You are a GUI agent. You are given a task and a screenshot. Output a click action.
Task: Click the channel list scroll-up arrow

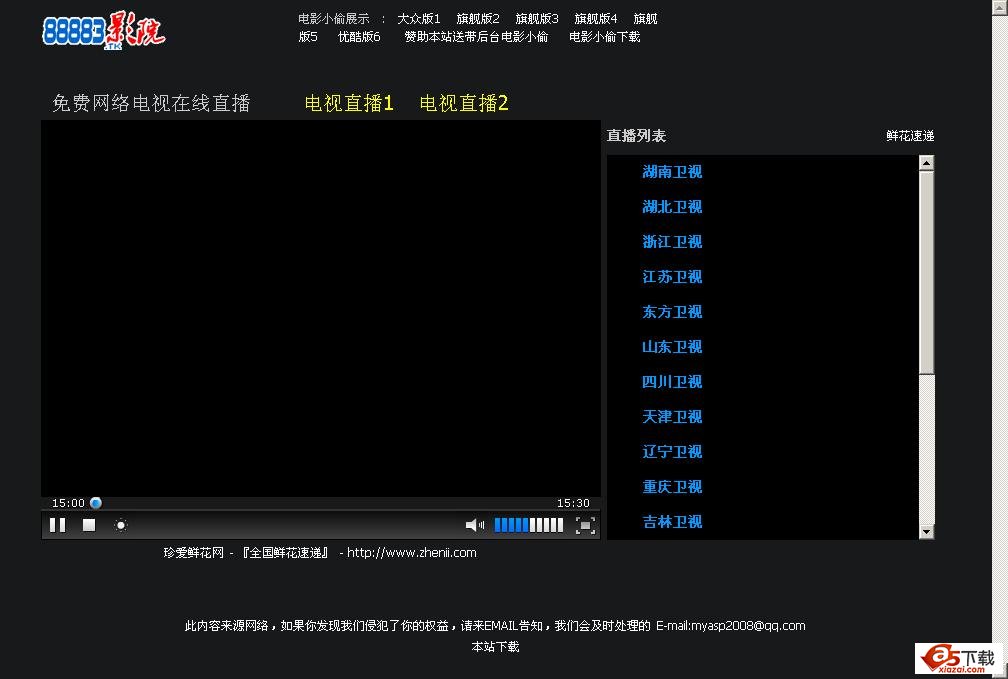pyautogui.click(x=927, y=162)
